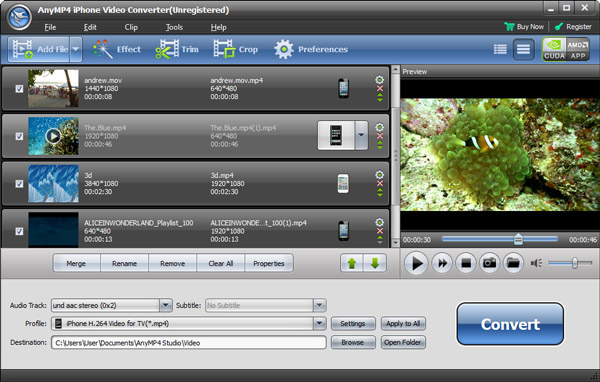Open the Tools menu
600x382 pixels.
pos(174,27)
